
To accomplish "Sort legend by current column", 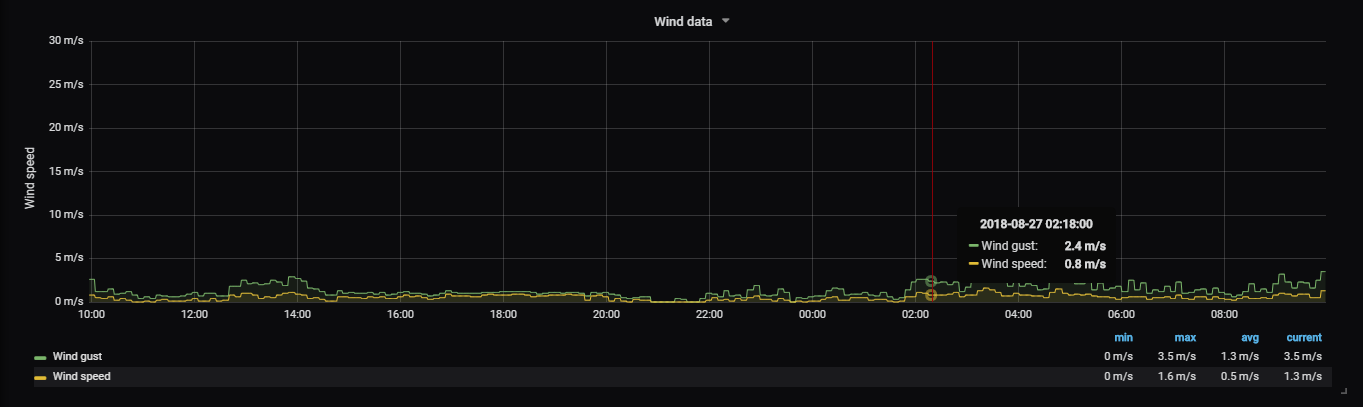I will point(1304,338).
